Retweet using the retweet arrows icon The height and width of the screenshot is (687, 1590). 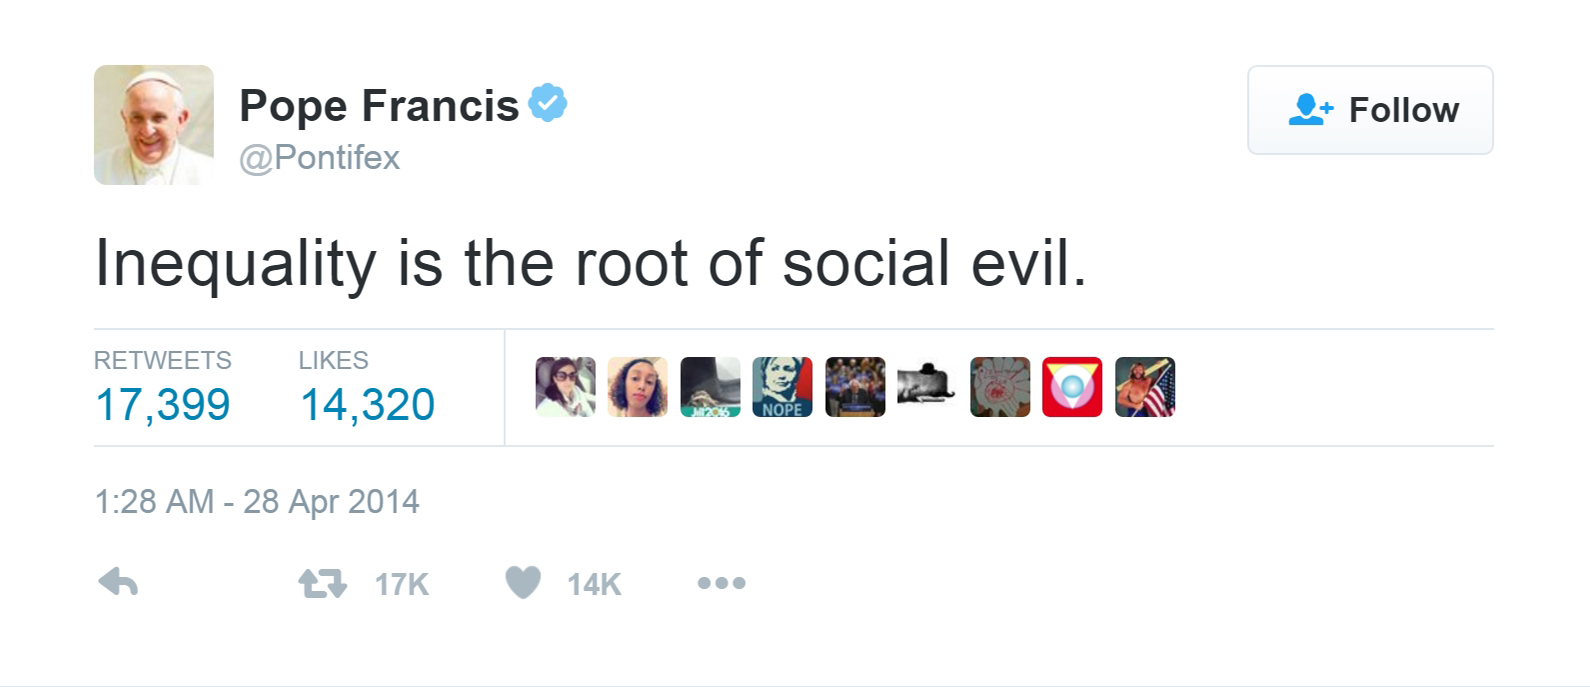(x=323, y=583)
